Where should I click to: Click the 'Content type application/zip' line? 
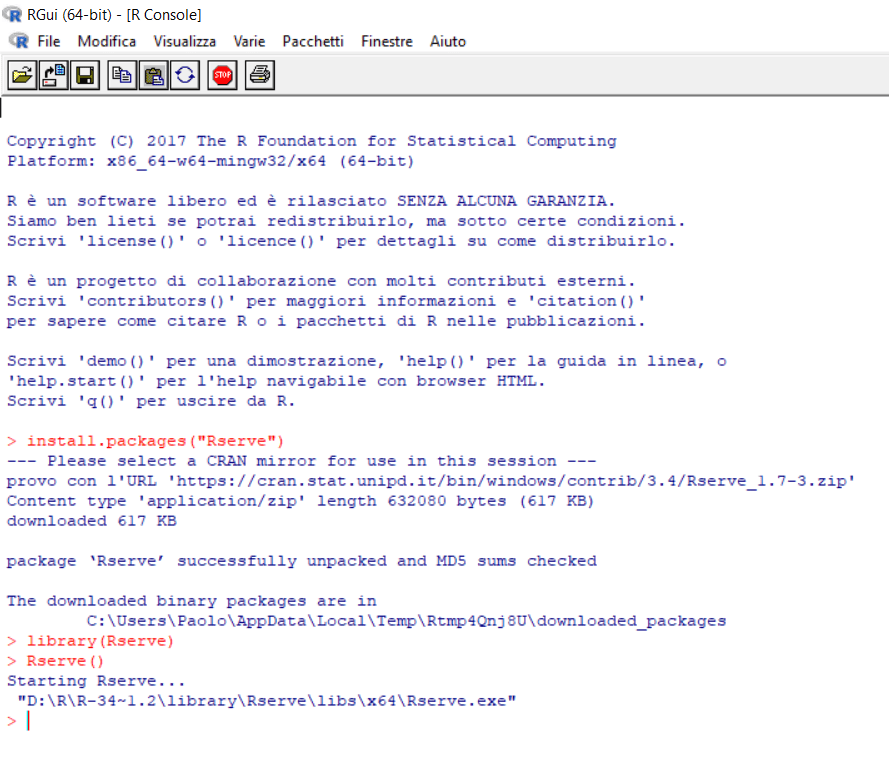pos(300,501)
